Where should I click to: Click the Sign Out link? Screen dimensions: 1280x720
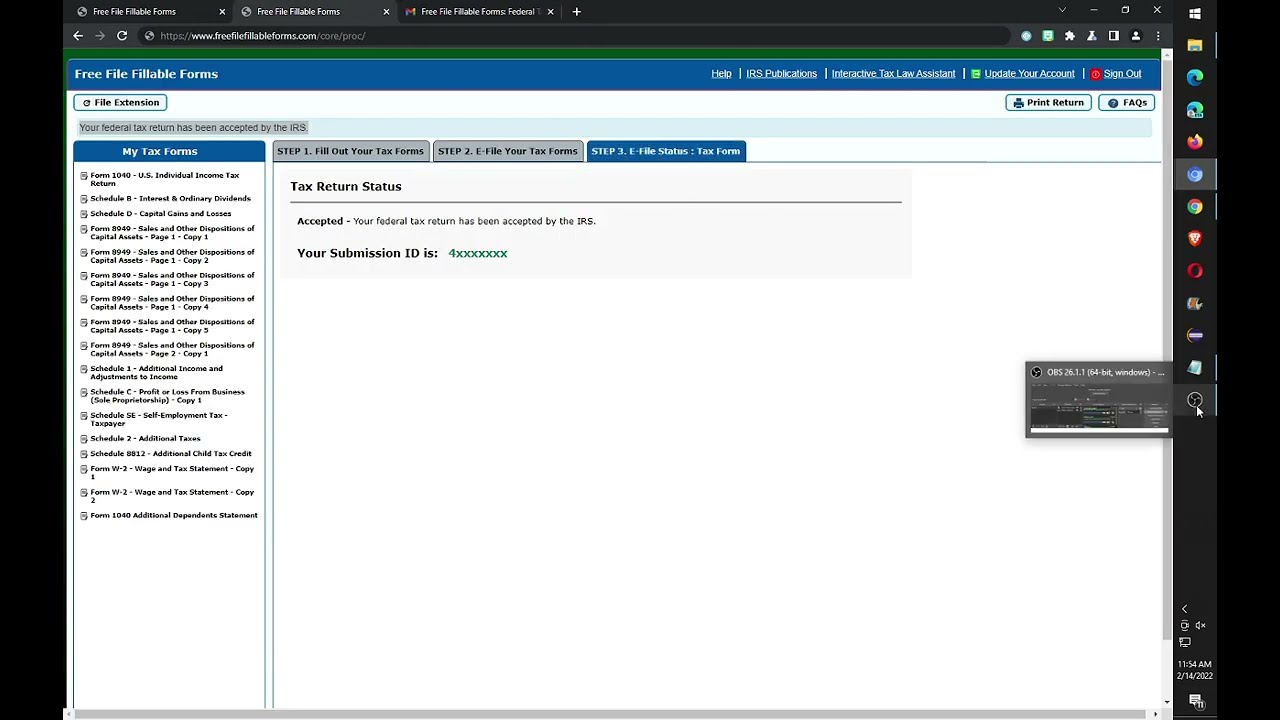tap(1122, 74)
